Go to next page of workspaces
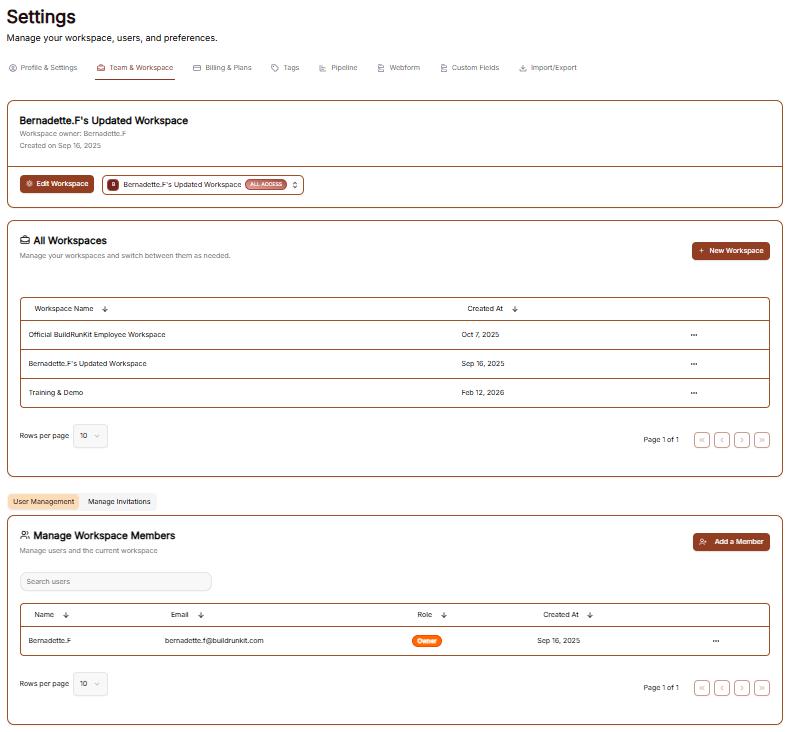The width and height of the screenshot is (792, 732). tap(741, 440)
